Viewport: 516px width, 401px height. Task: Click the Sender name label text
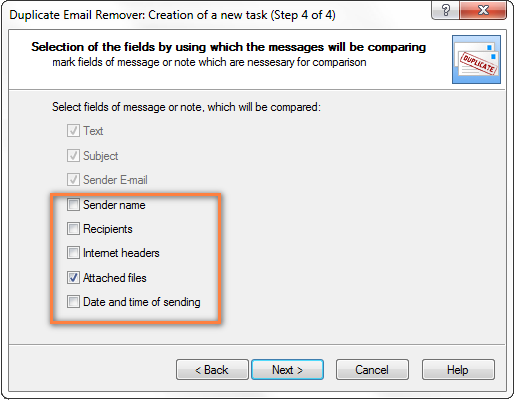point(114,205)
